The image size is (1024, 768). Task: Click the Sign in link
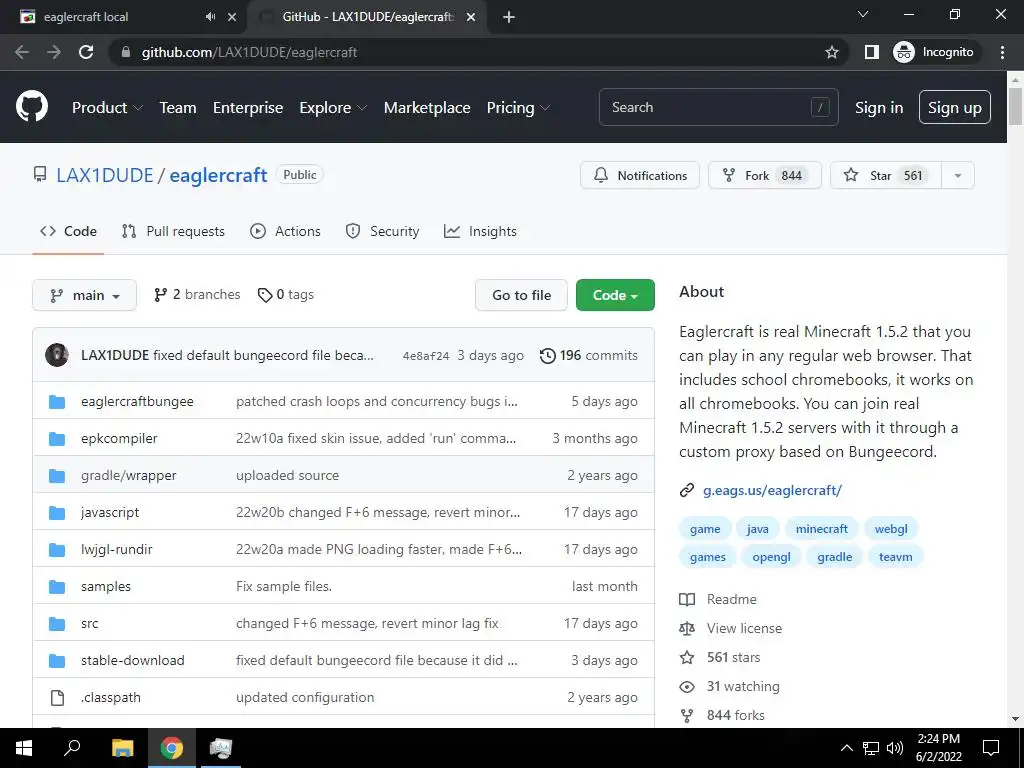pyautogui.click(x=879, y=108)
